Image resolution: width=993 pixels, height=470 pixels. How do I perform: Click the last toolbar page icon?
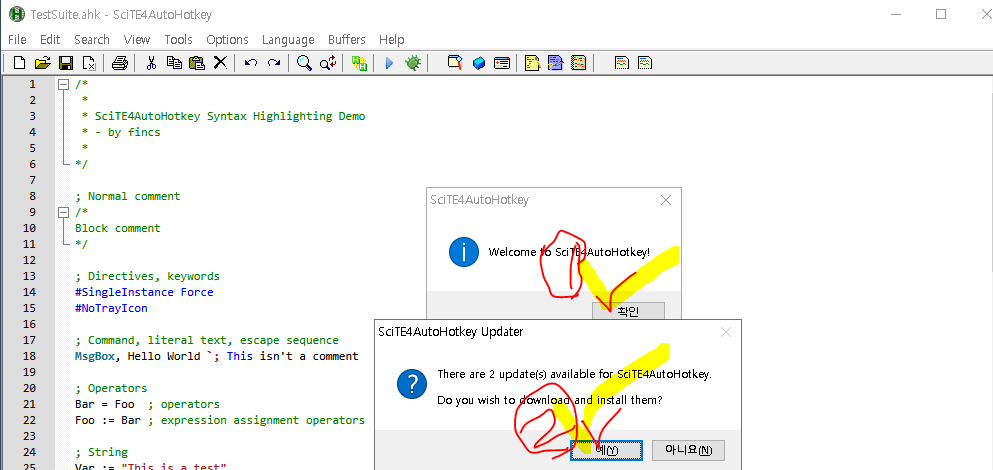click(x=645, y=63)
